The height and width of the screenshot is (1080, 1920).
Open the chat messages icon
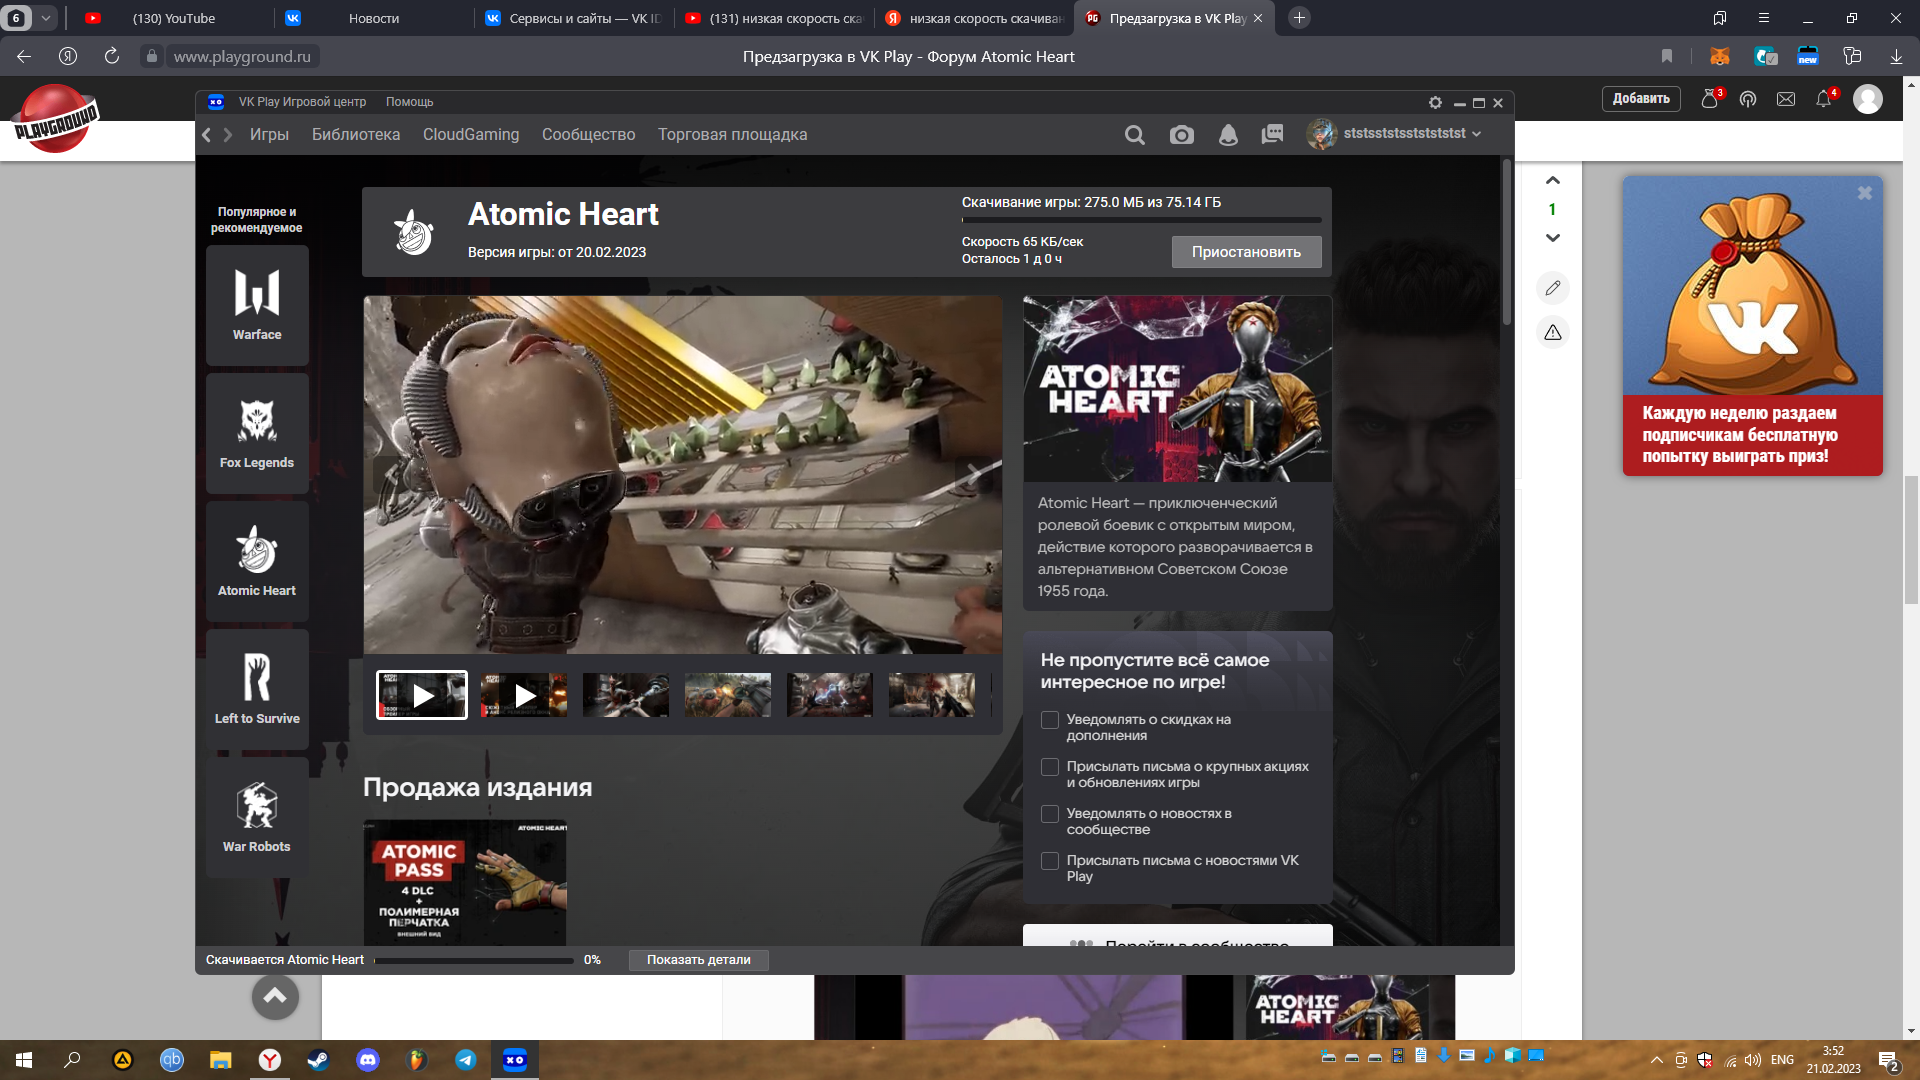click(x=1272, y=135)
